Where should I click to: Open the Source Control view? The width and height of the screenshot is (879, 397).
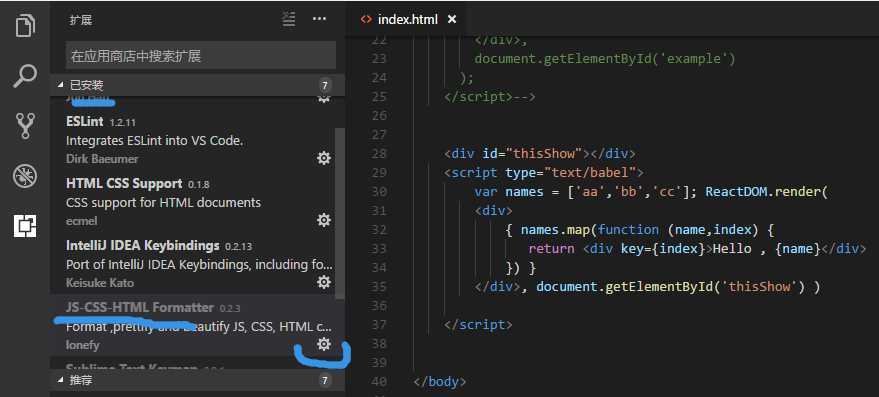pyautogui.click(x=25, y=126)
